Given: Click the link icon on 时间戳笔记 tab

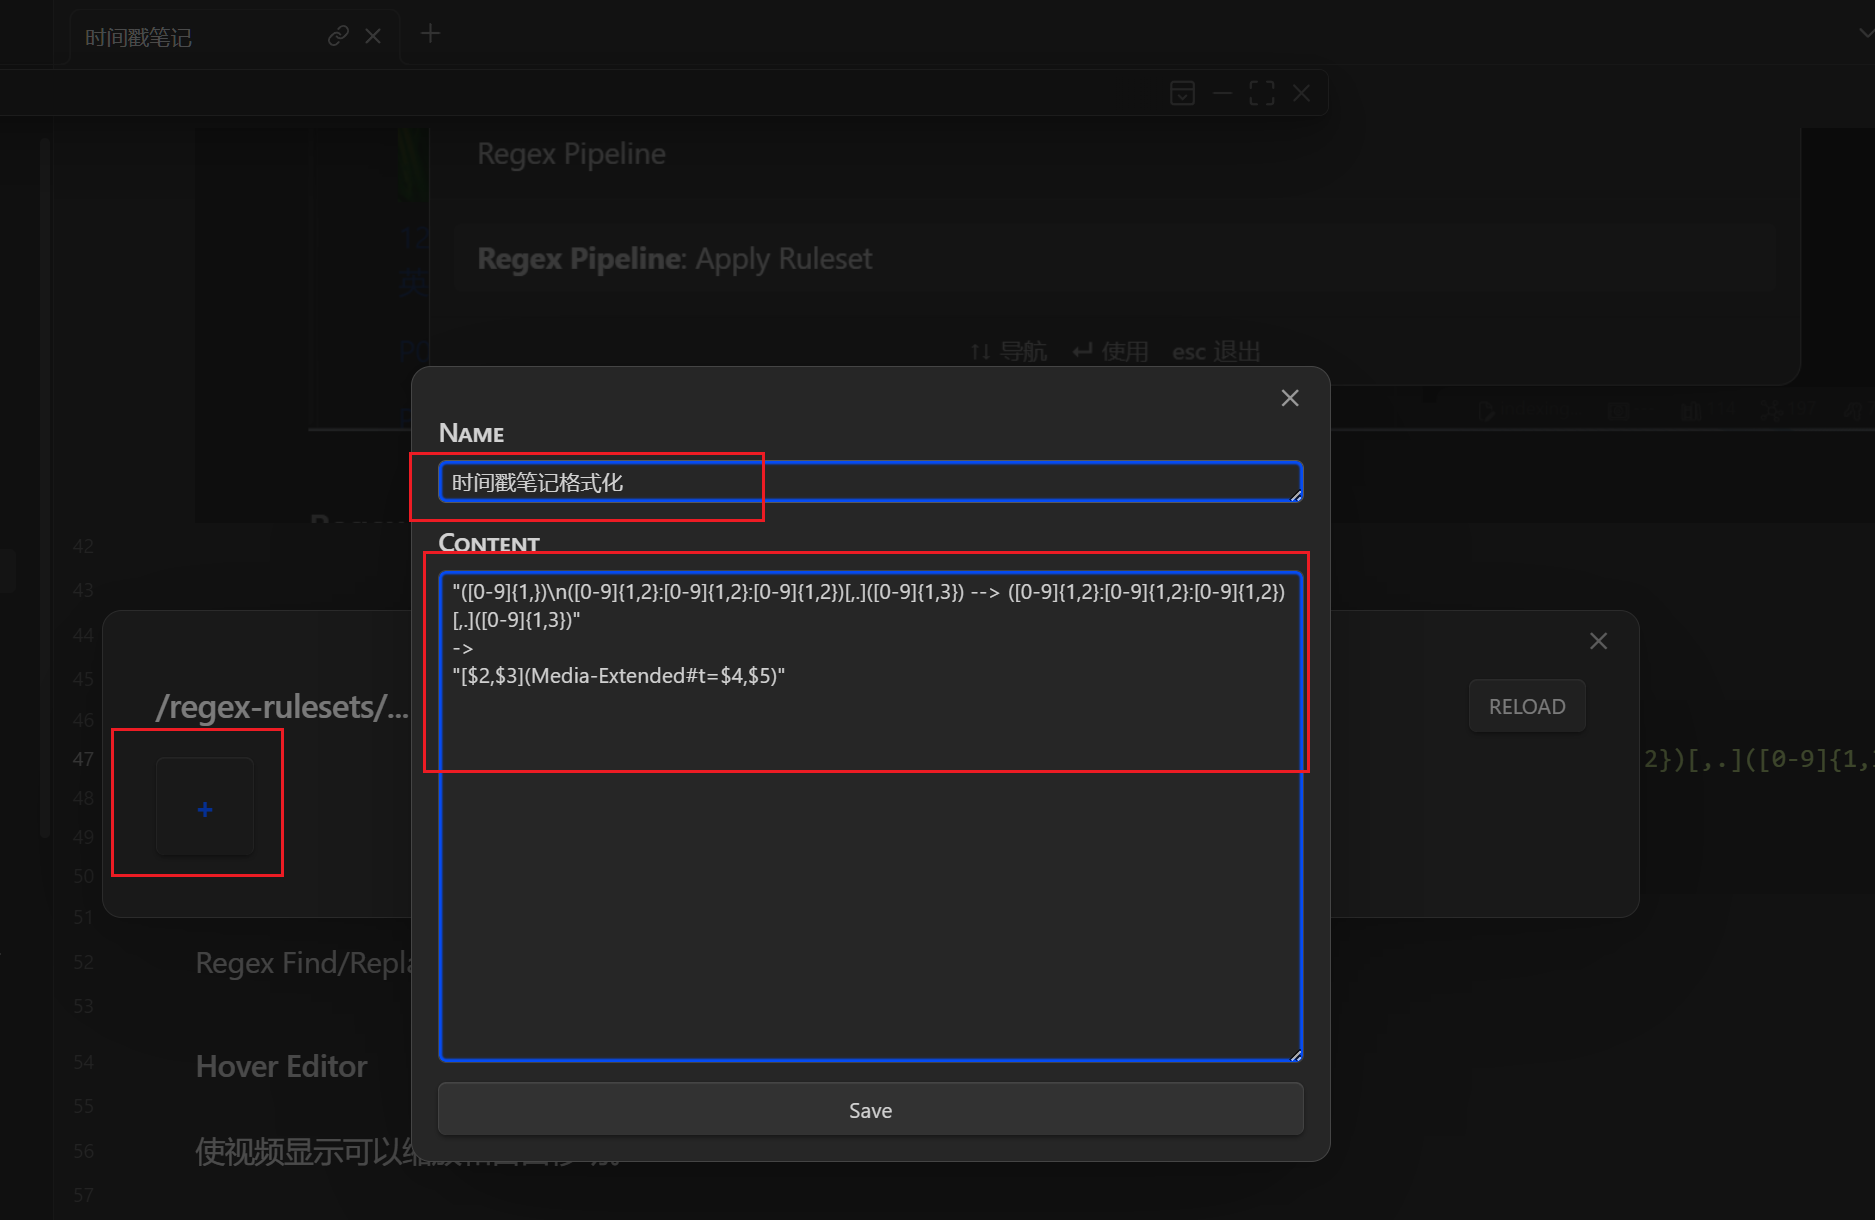Looking at the screenshot, I should click(338, 36).
